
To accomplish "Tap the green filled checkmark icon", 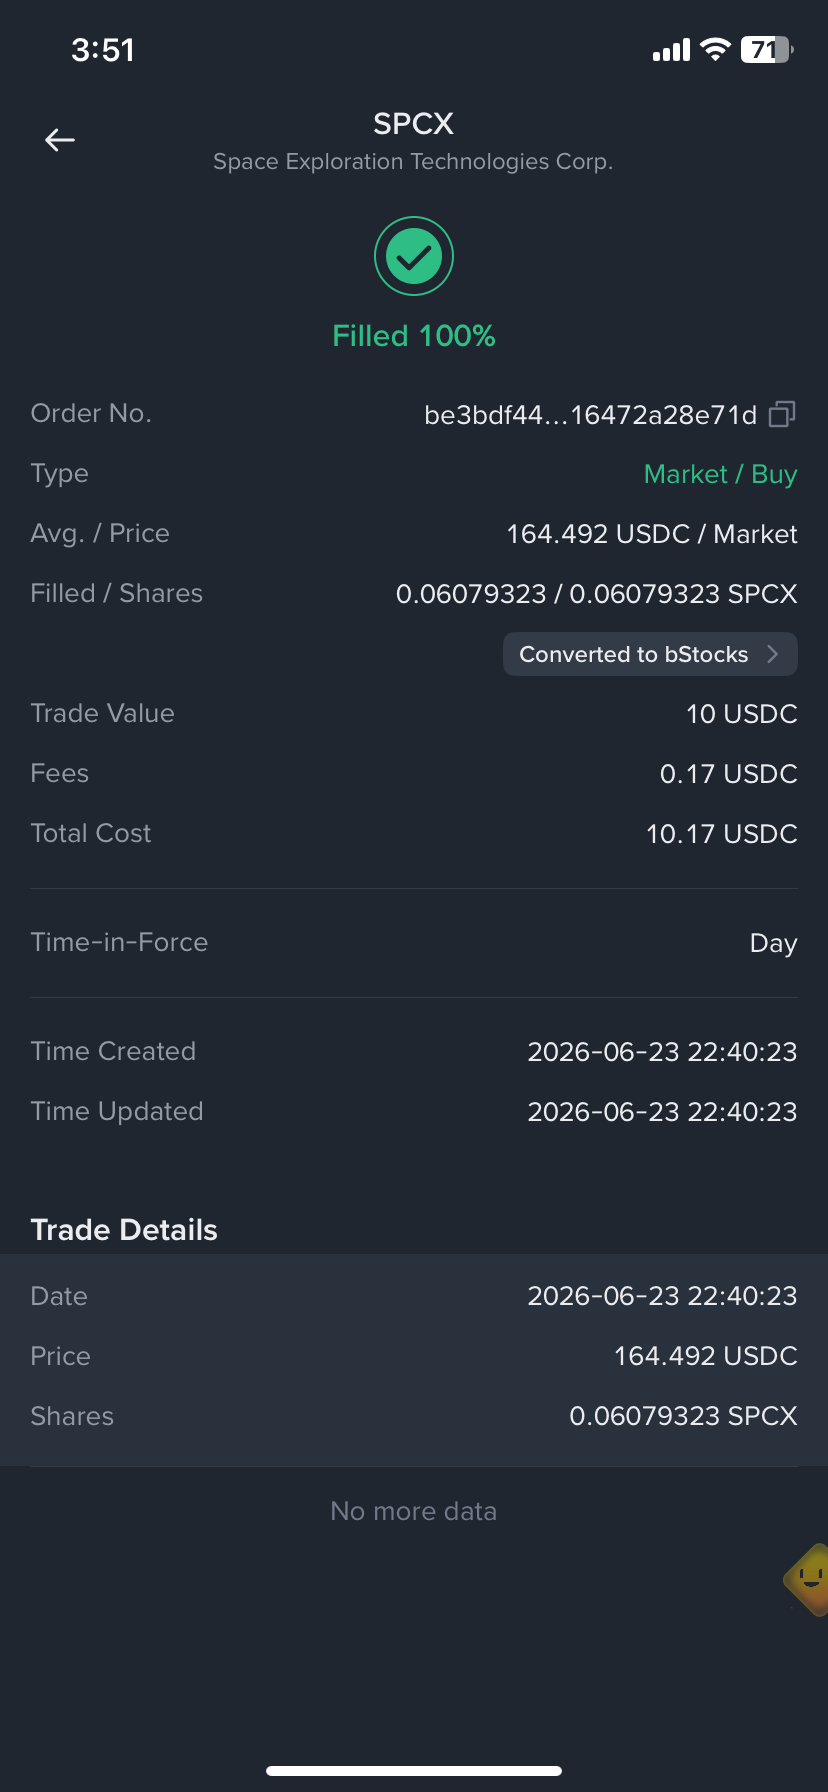I will (x=414, y=256).
